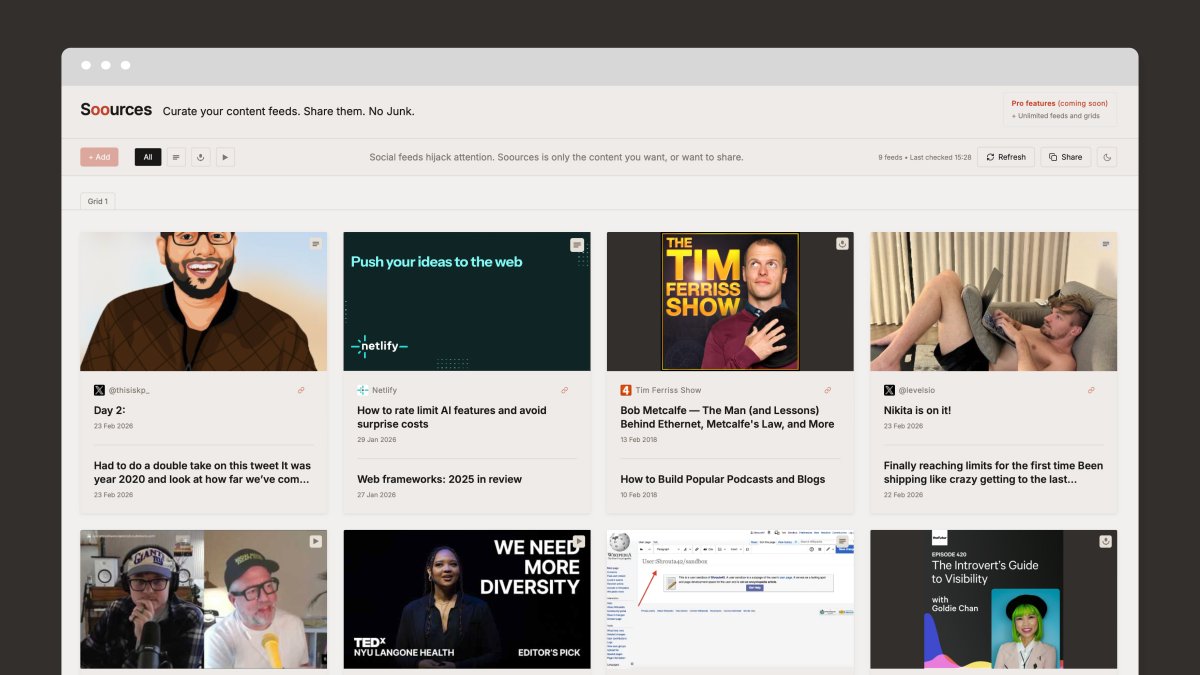Open 'The Introvert's Guide to Visibility' thumbnail
The height and width of the screenshot is (675, 1200).
[x=994, y=599]
